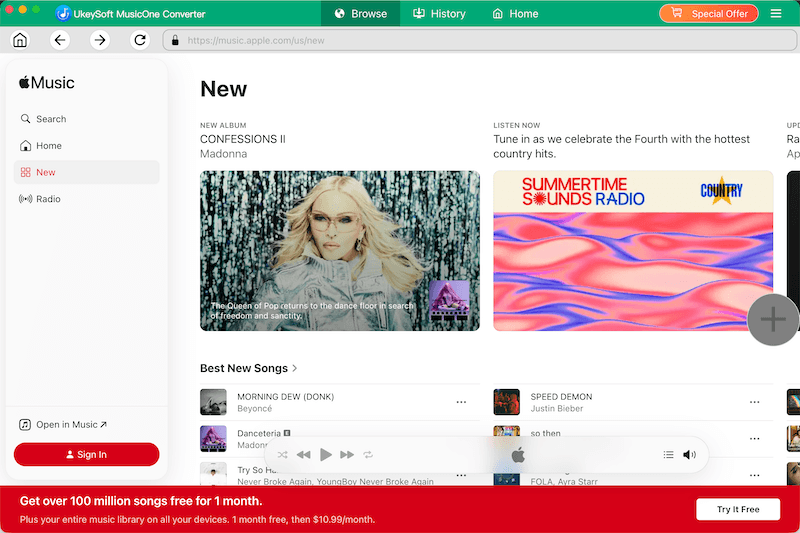Viewport: 800px width, 533px height.
Task: Open more options for Try So Hard song
Action: 461,475
